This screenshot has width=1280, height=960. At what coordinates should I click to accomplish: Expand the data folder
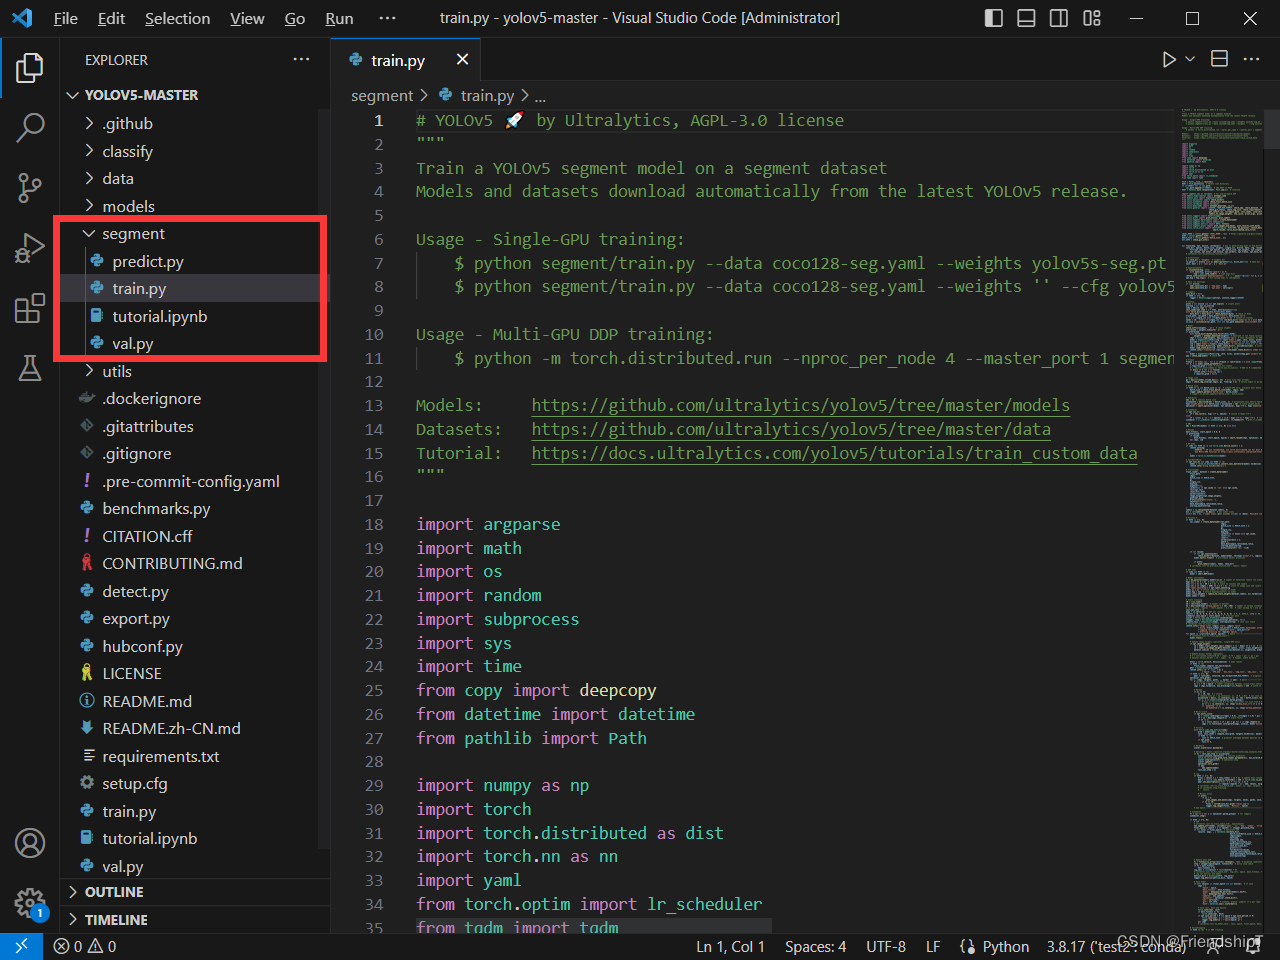click(x=194, y=178)
